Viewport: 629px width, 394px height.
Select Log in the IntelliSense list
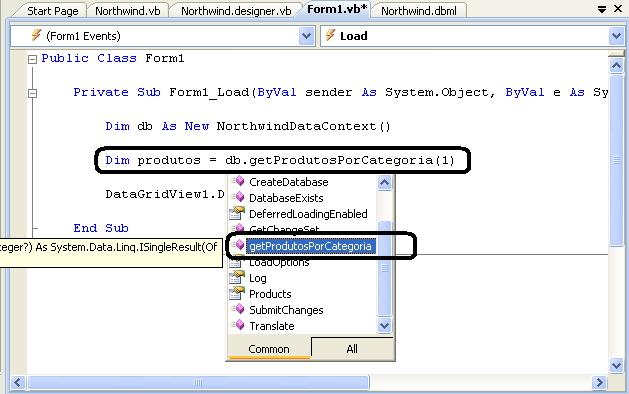(258, 278)
